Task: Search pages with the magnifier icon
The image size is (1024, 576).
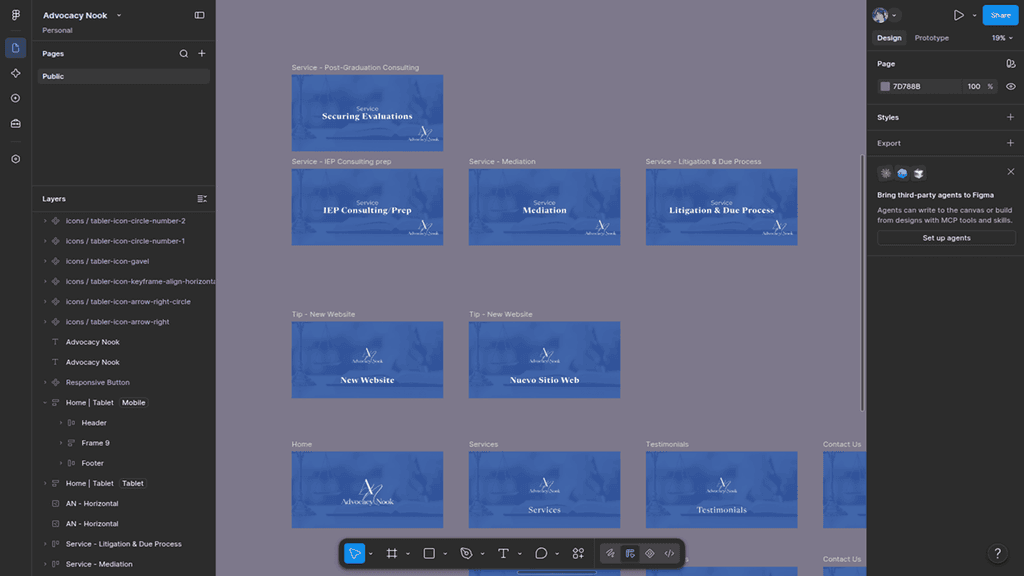Action: pos(184,54)
